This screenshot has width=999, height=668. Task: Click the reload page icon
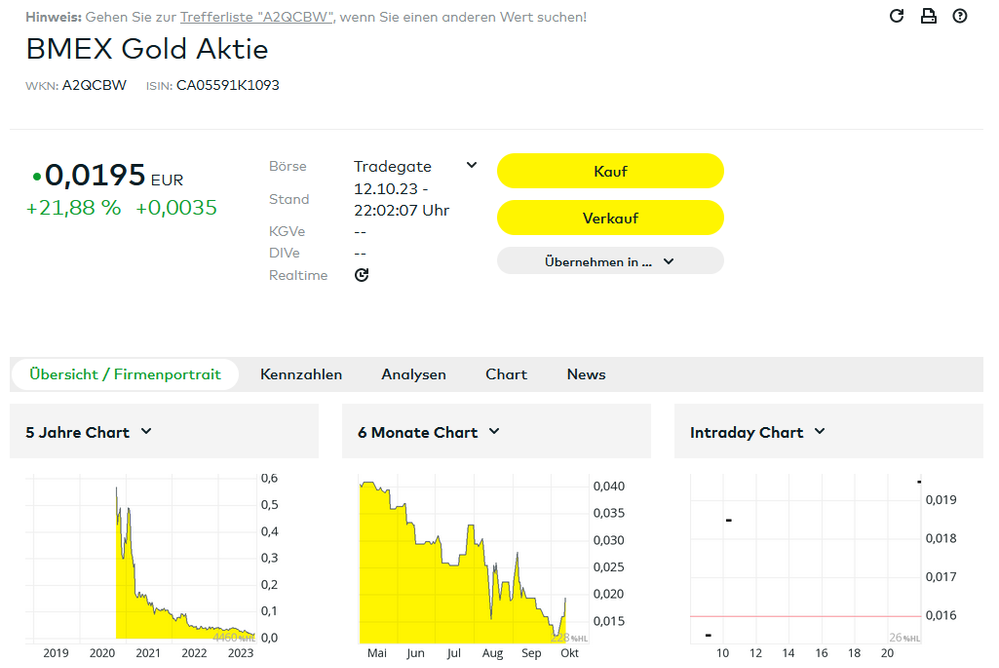tap(897, 16)
